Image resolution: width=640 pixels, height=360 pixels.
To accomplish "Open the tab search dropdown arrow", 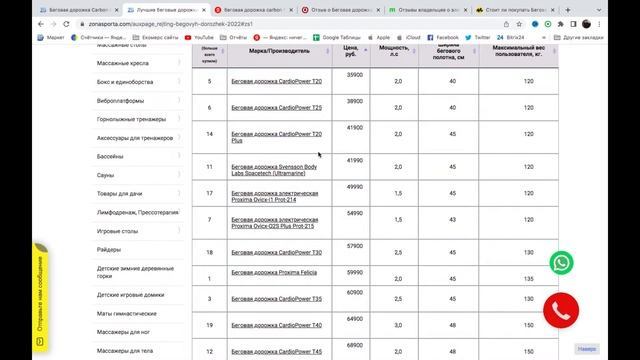I will tap(599, 10).
